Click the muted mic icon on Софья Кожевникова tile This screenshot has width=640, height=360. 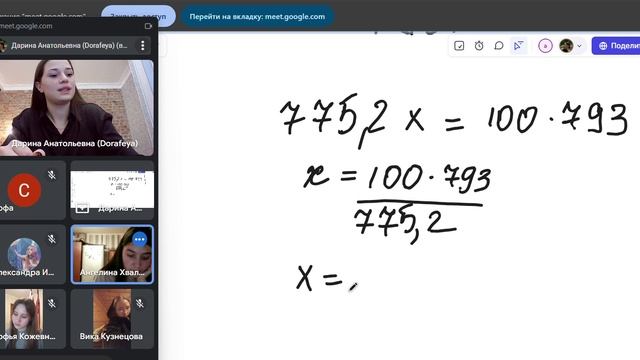52,303
